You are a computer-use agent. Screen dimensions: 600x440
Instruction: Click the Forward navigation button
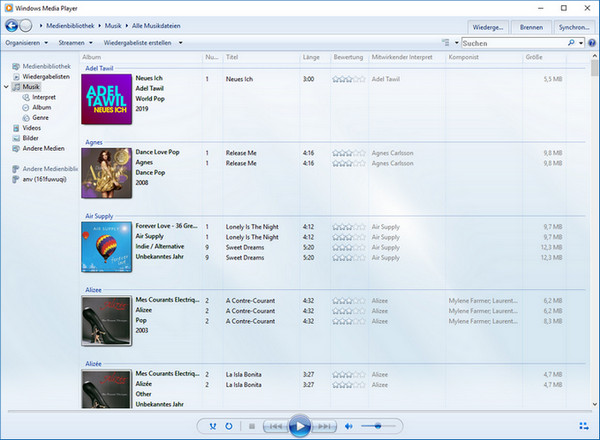(x=26, y=26)
